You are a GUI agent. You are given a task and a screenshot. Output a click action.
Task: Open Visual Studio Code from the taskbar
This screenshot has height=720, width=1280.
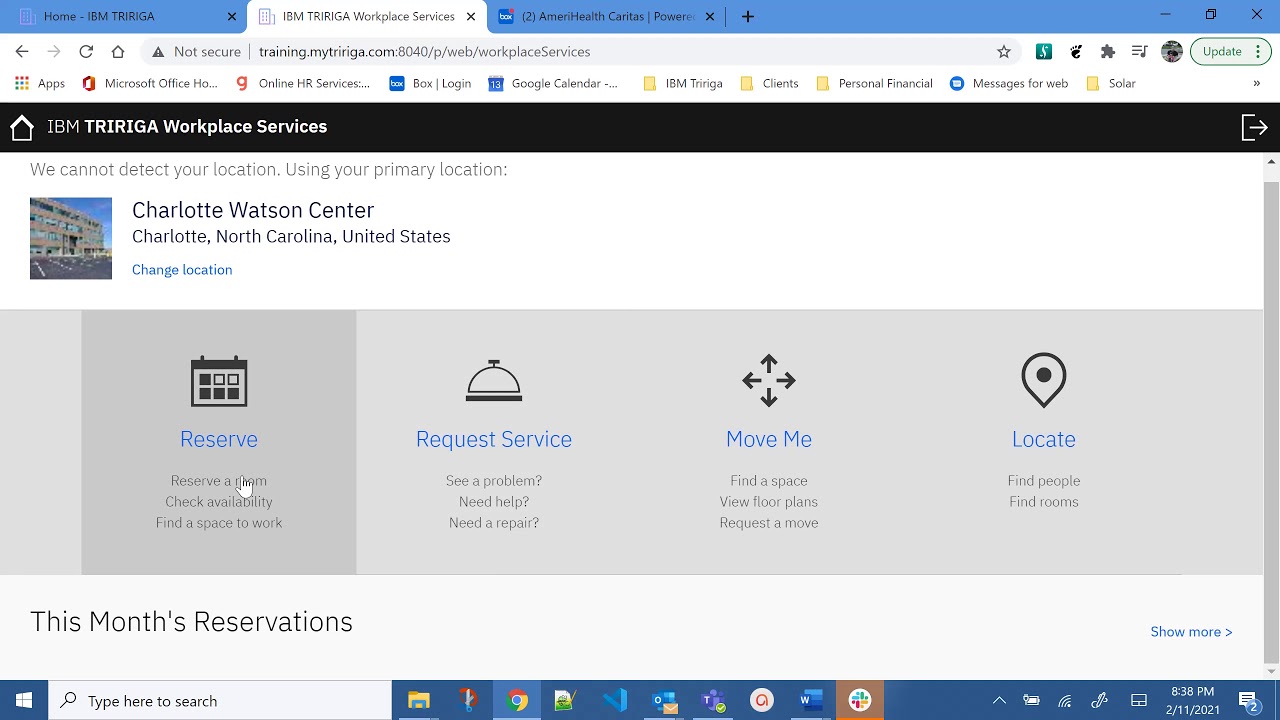coord(615,701)
